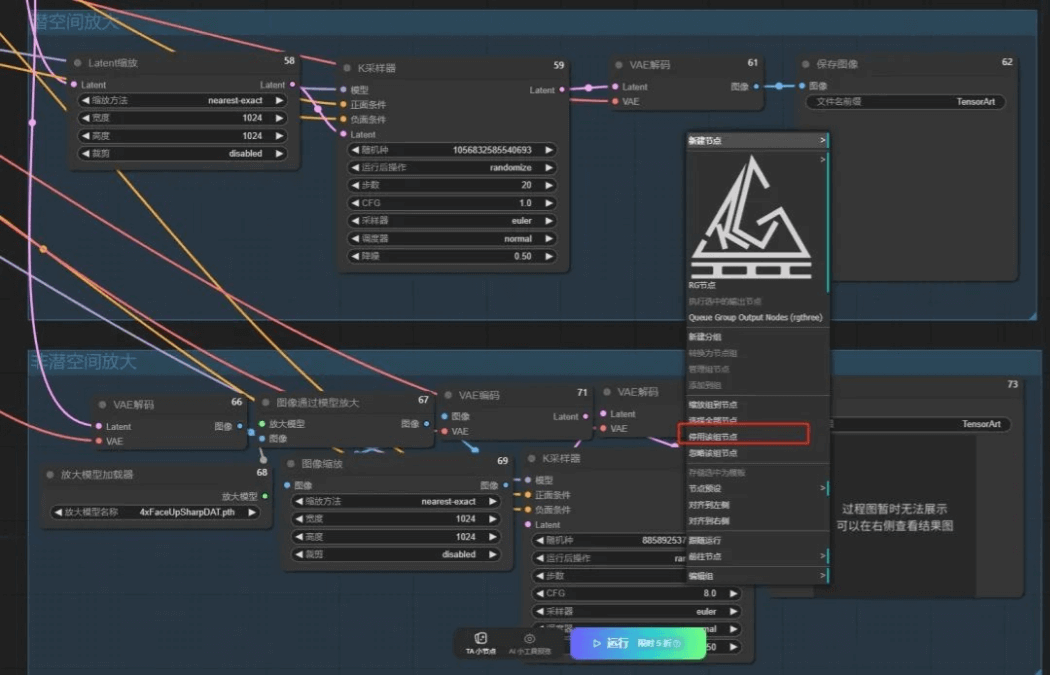Screen dimensions: 1050x675
Task: Increase 步数 value 20 in node 59
Action: 548,185
